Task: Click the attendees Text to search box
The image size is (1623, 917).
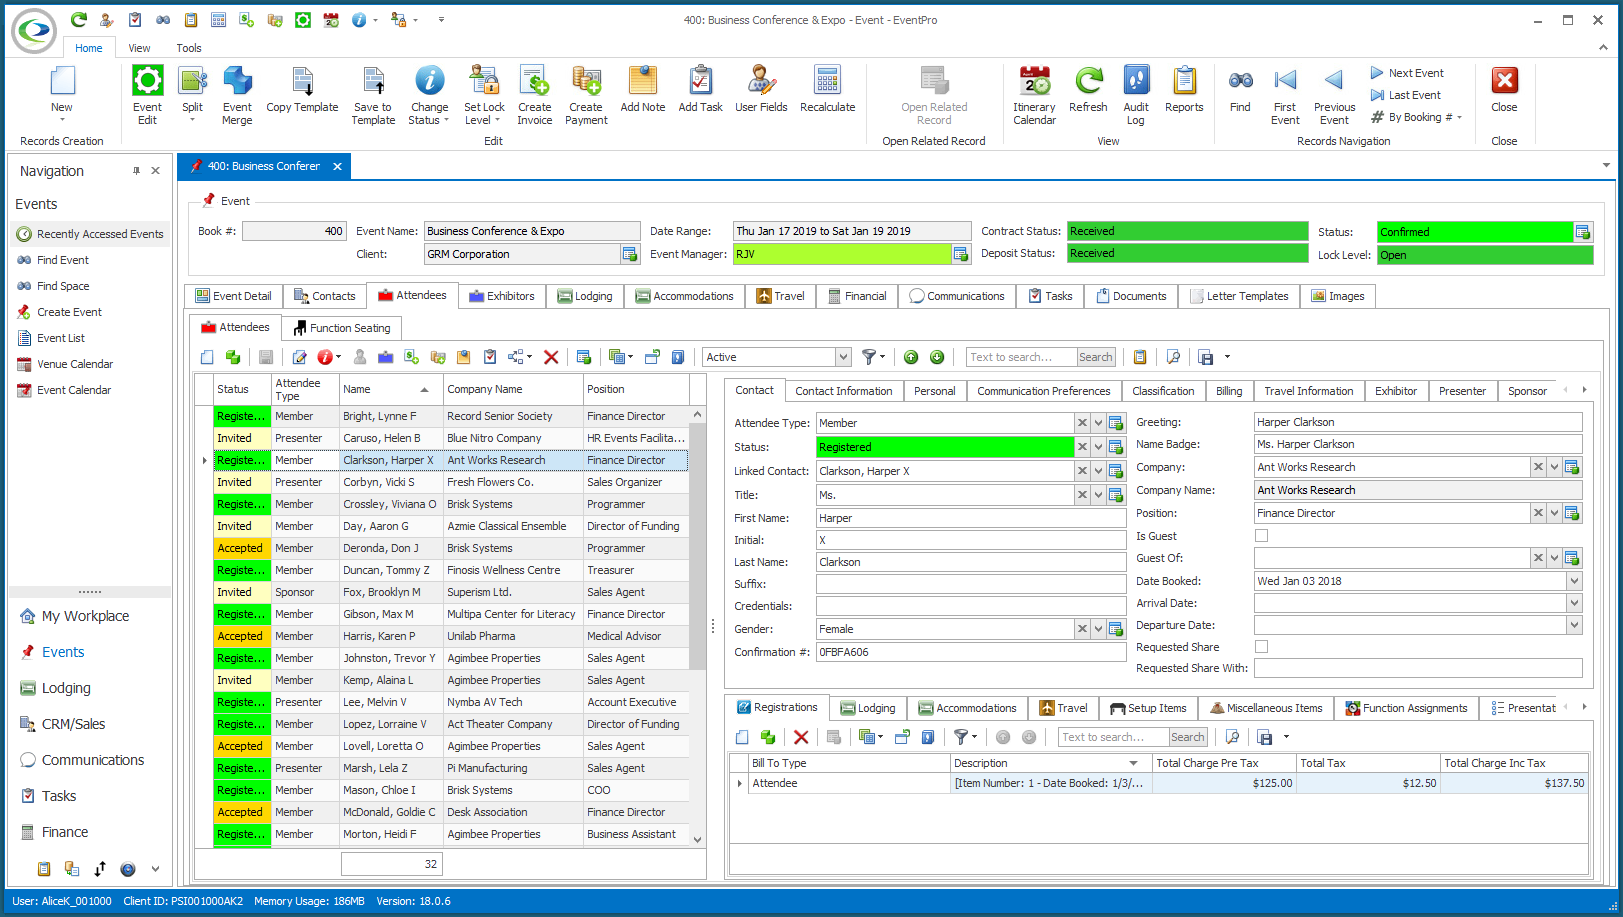Action: point(1021,357)
